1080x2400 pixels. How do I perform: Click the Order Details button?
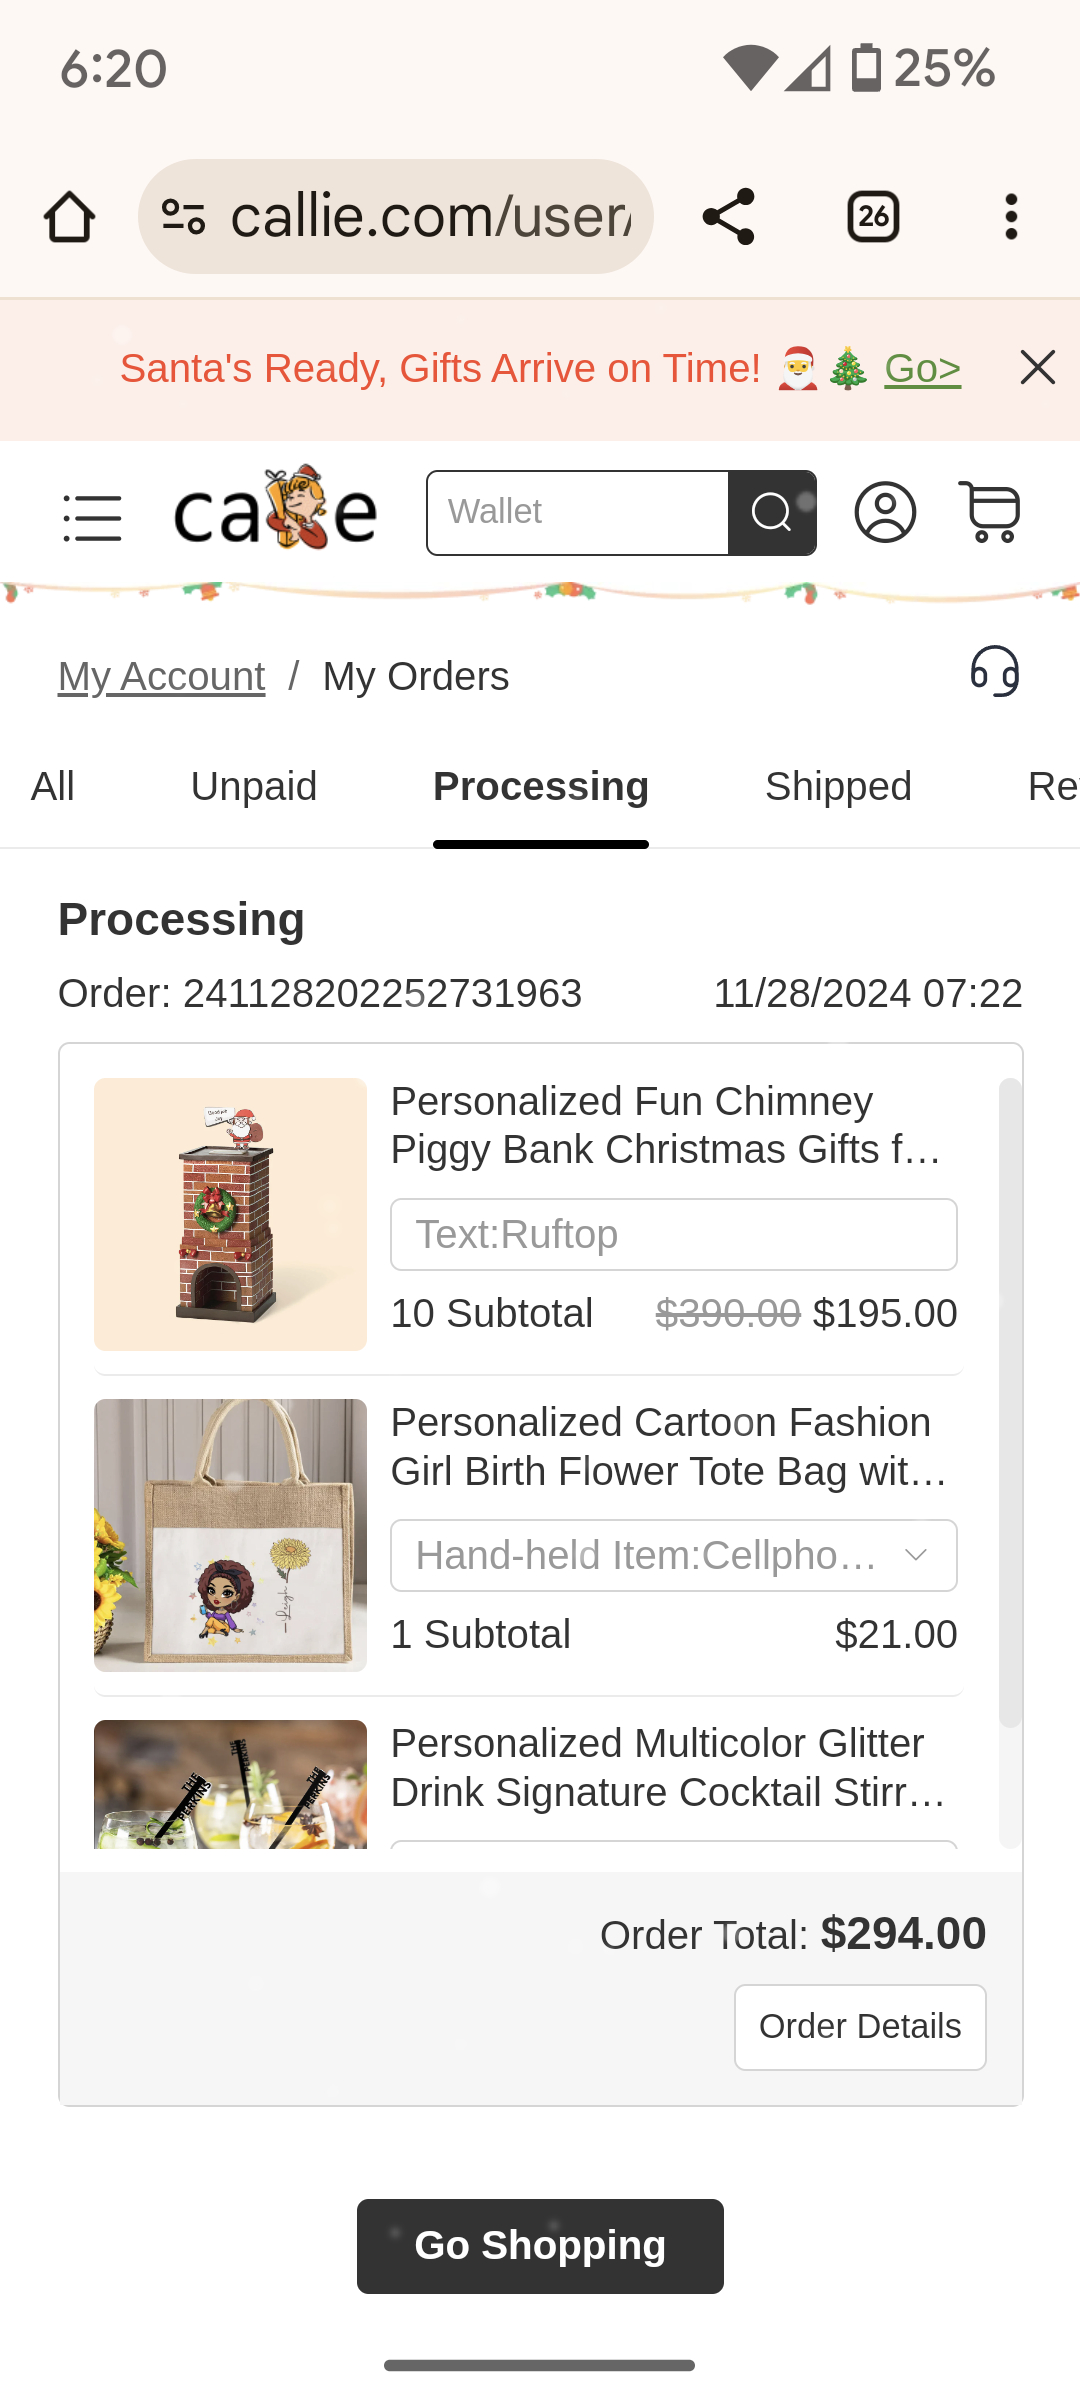click(859, 2027)
